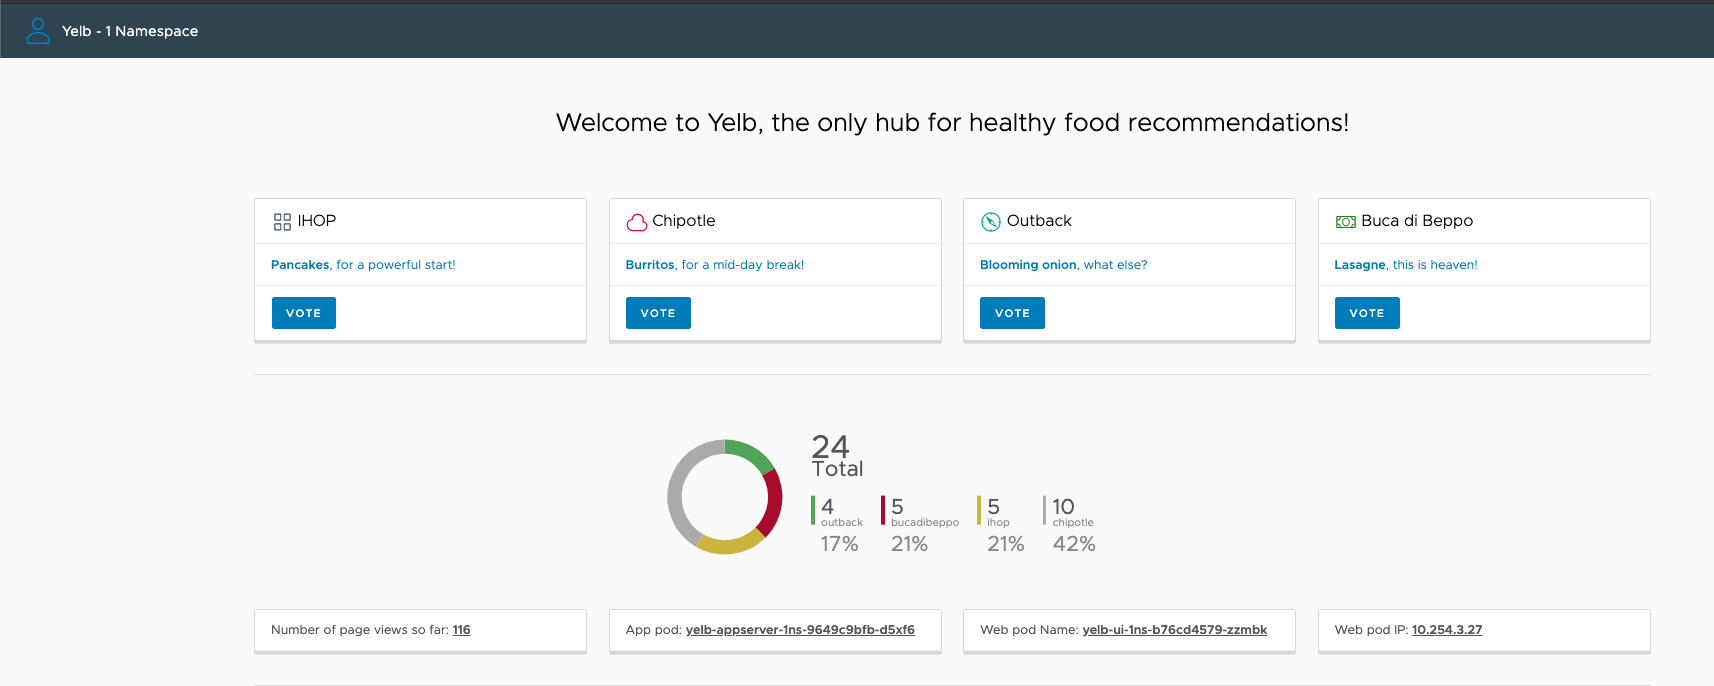Click the web pod name yelb-ui link
This screenshot has height=686, width=1714.
tap(1174, 630)
